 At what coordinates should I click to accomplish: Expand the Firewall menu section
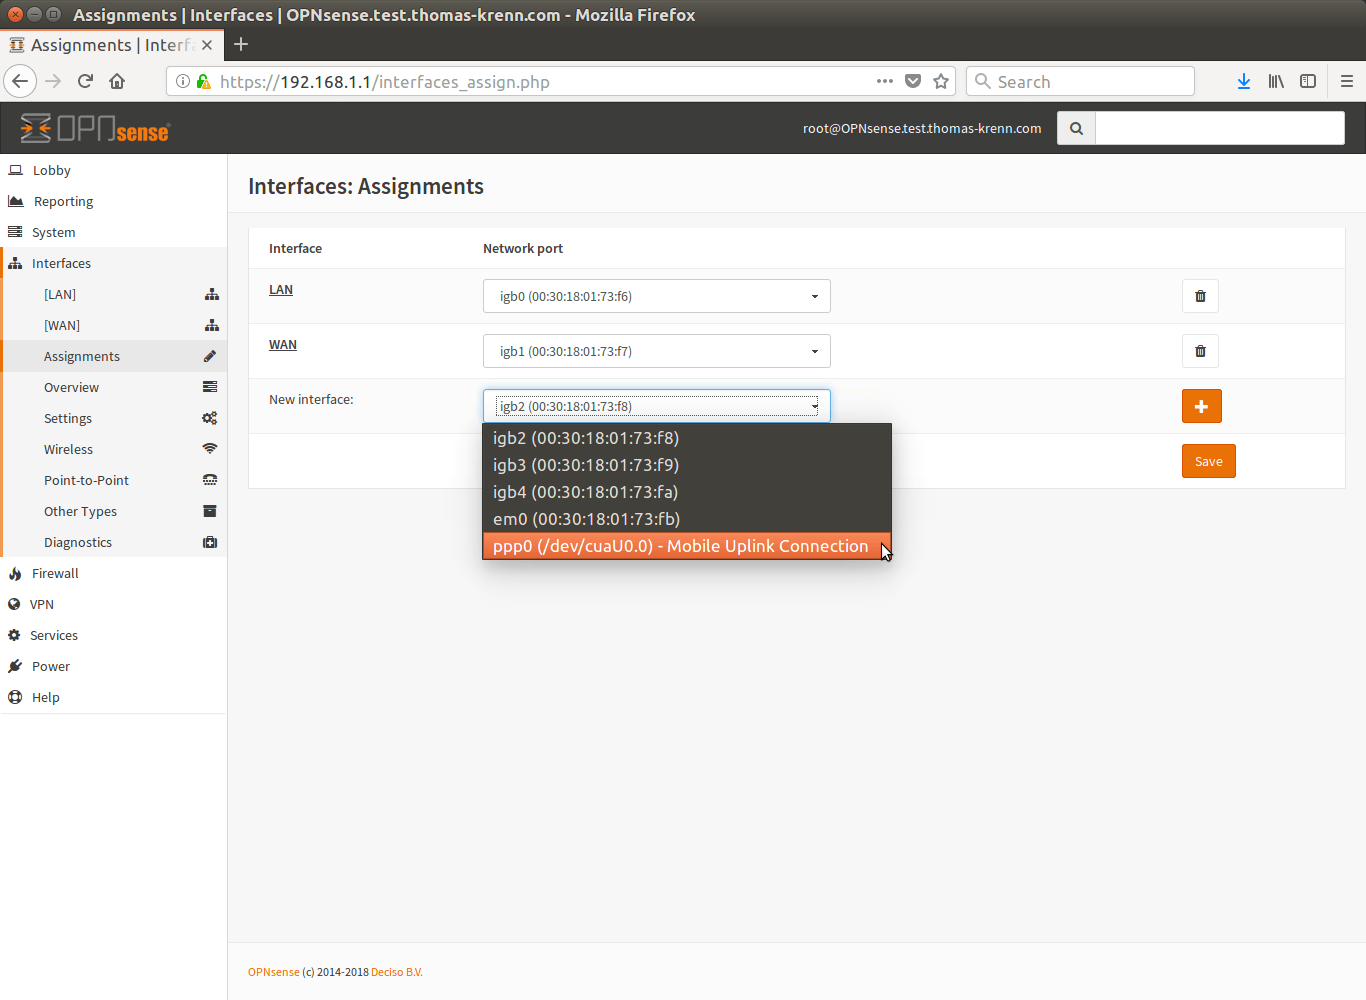pyautogui.click(x=55, y=573)
